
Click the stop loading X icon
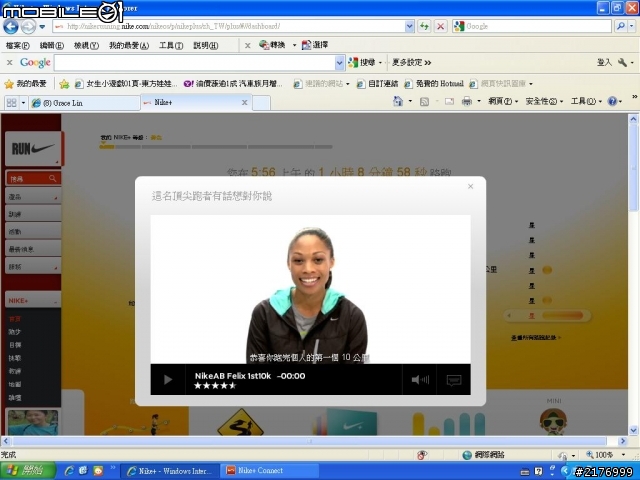[x=440, y=27]
